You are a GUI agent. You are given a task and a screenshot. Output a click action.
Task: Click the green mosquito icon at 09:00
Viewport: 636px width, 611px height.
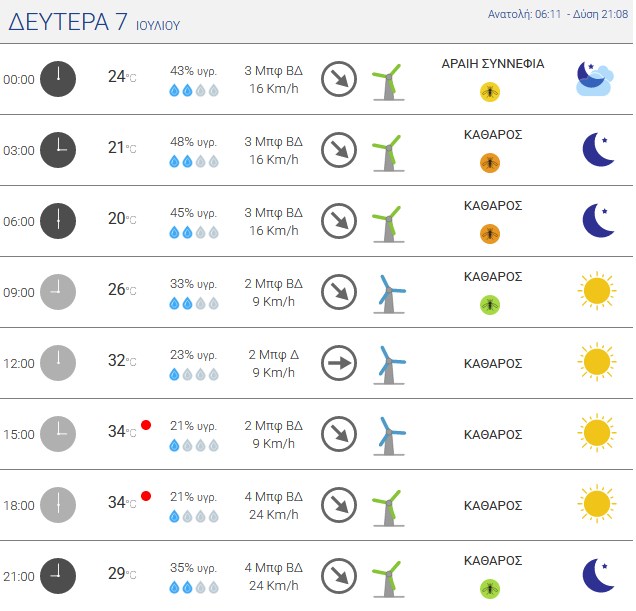[490, 305]
